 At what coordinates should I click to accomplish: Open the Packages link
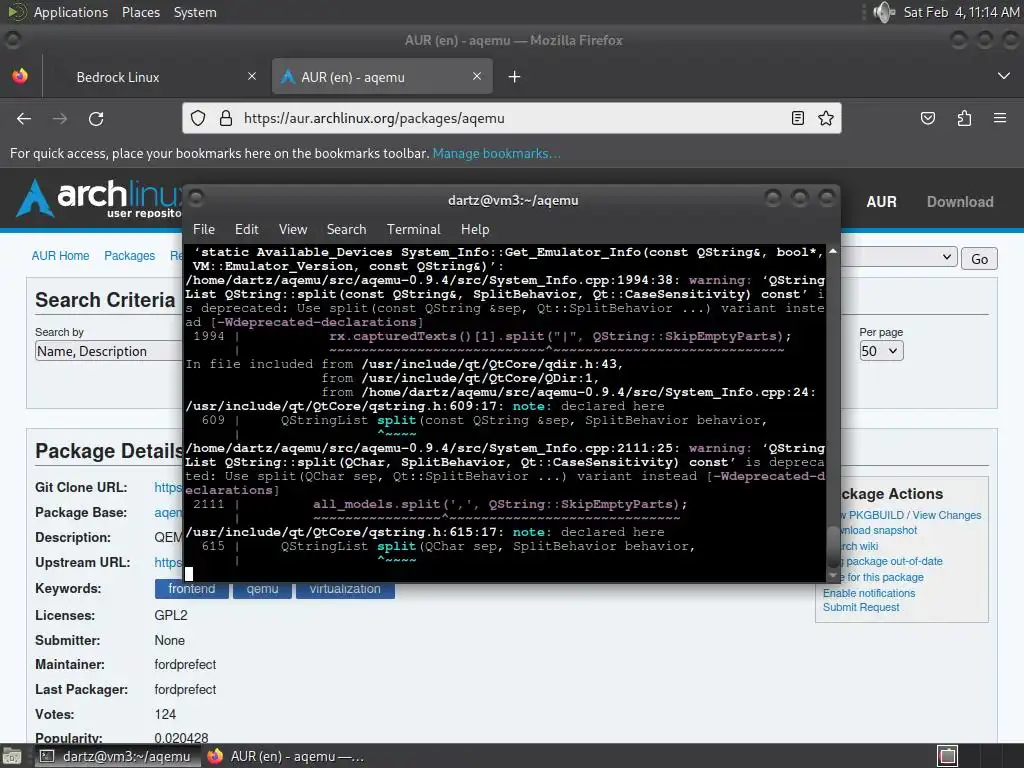tap(129, 255)
